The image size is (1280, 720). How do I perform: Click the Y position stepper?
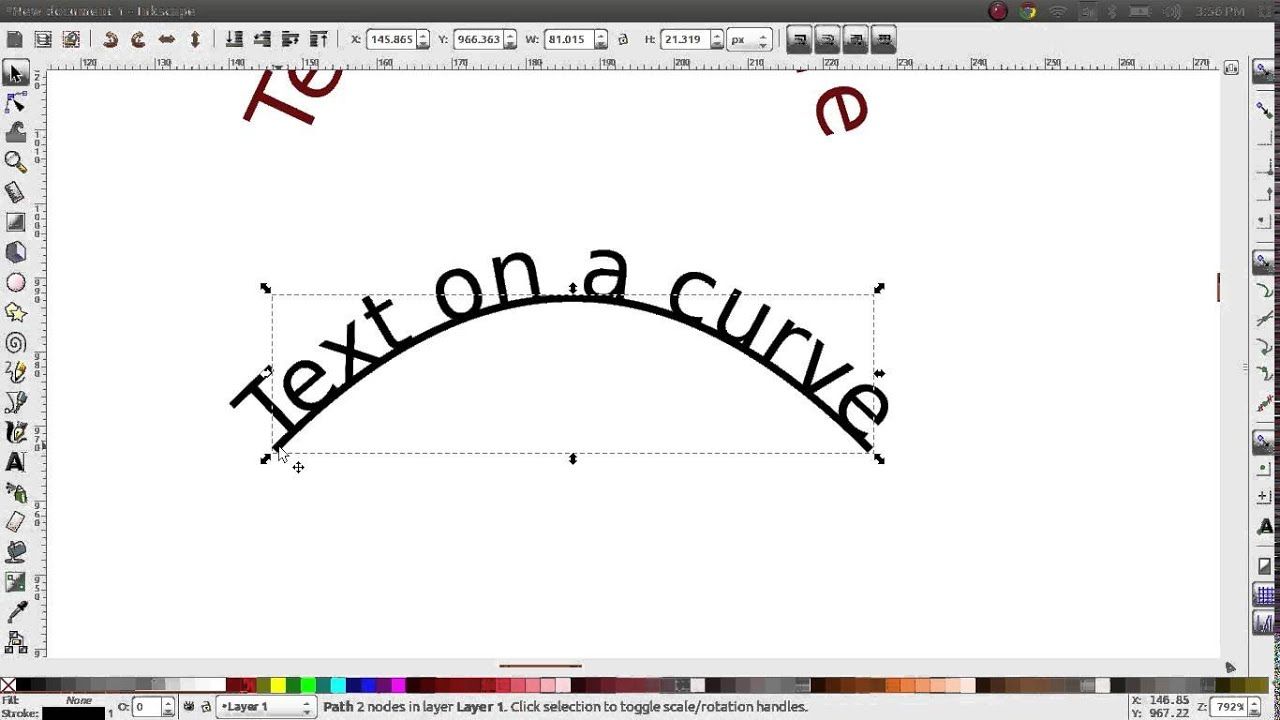(509, 40)
